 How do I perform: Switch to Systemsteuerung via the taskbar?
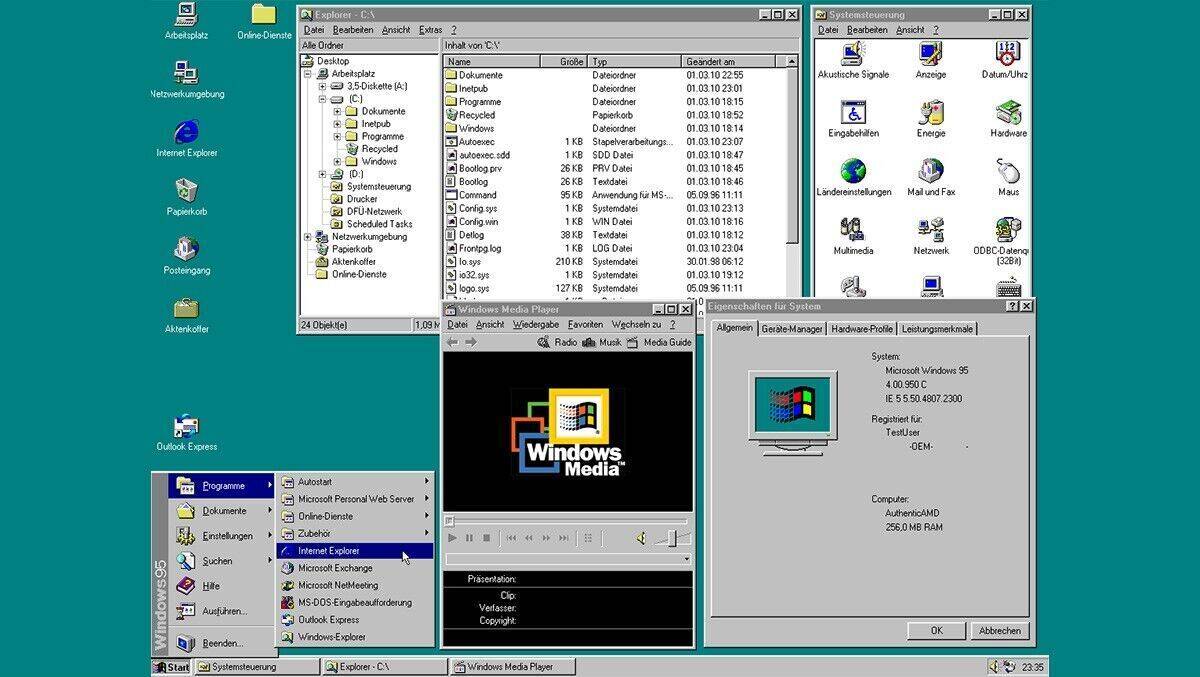pyautogui.click(x=257, y=667)
